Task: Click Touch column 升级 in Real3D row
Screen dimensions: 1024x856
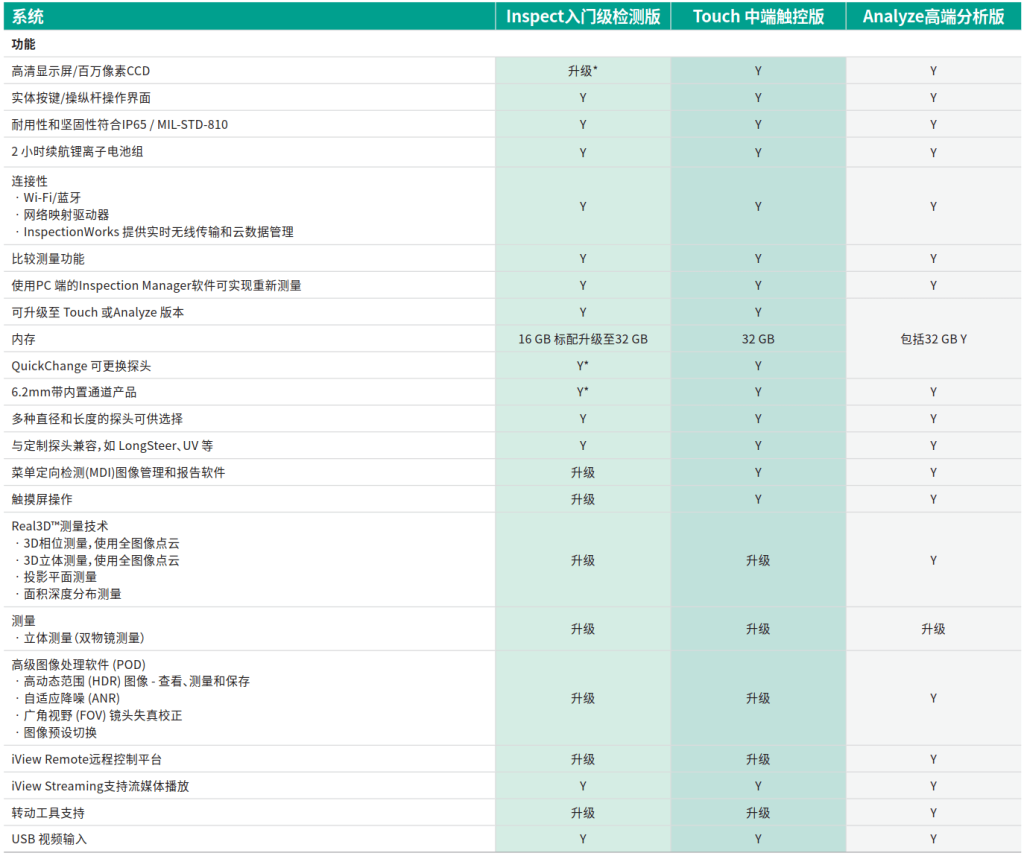Action: coord(758,560)
